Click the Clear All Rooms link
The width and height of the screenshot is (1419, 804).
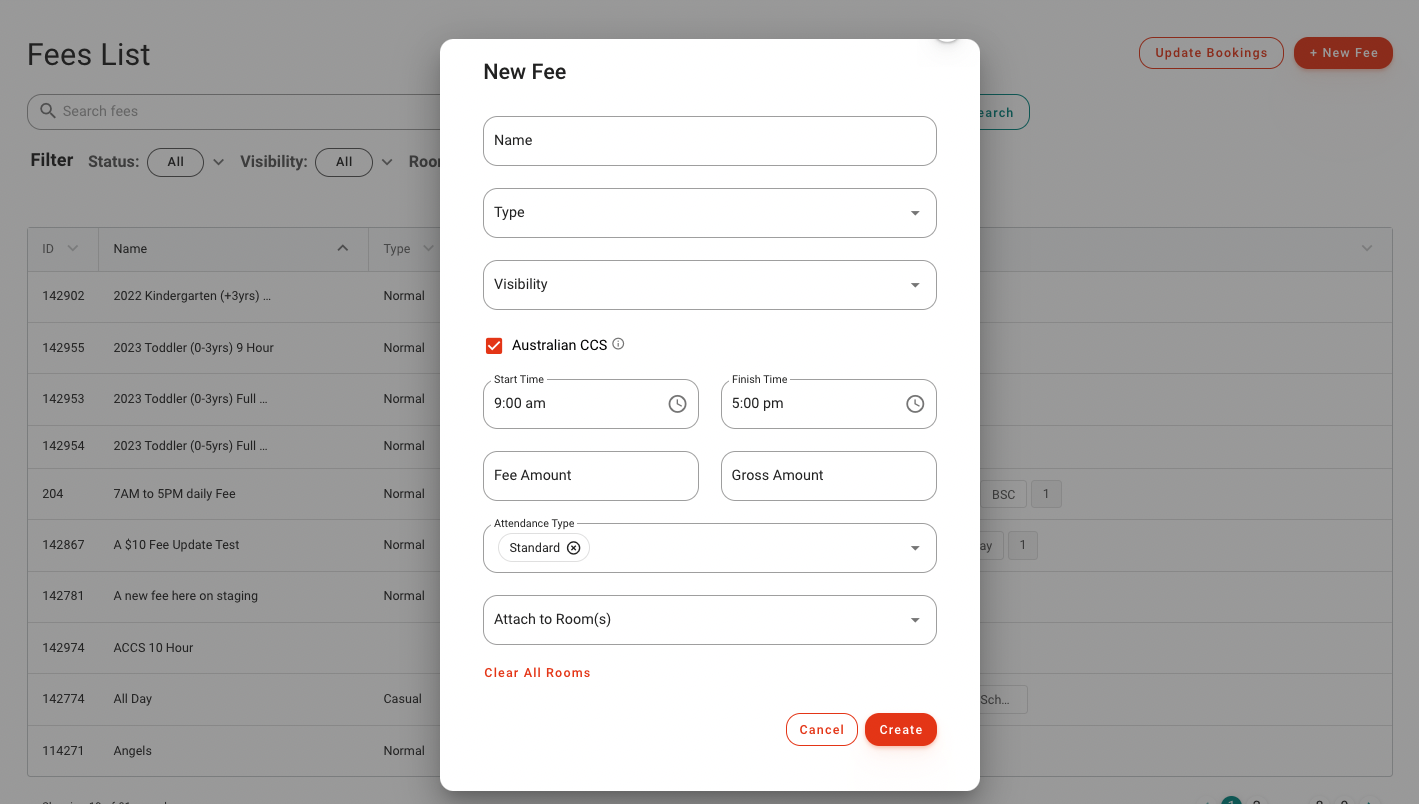(537, 673)
